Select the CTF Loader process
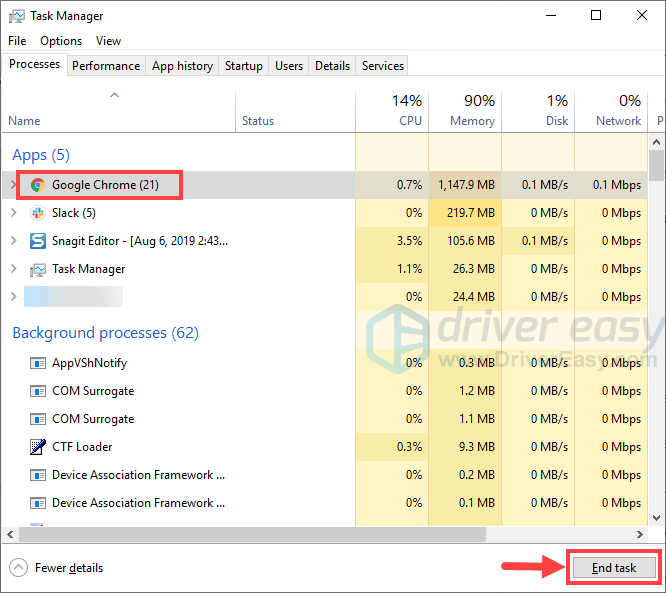This screenshot has height=593, width=666. click(325, 447)
